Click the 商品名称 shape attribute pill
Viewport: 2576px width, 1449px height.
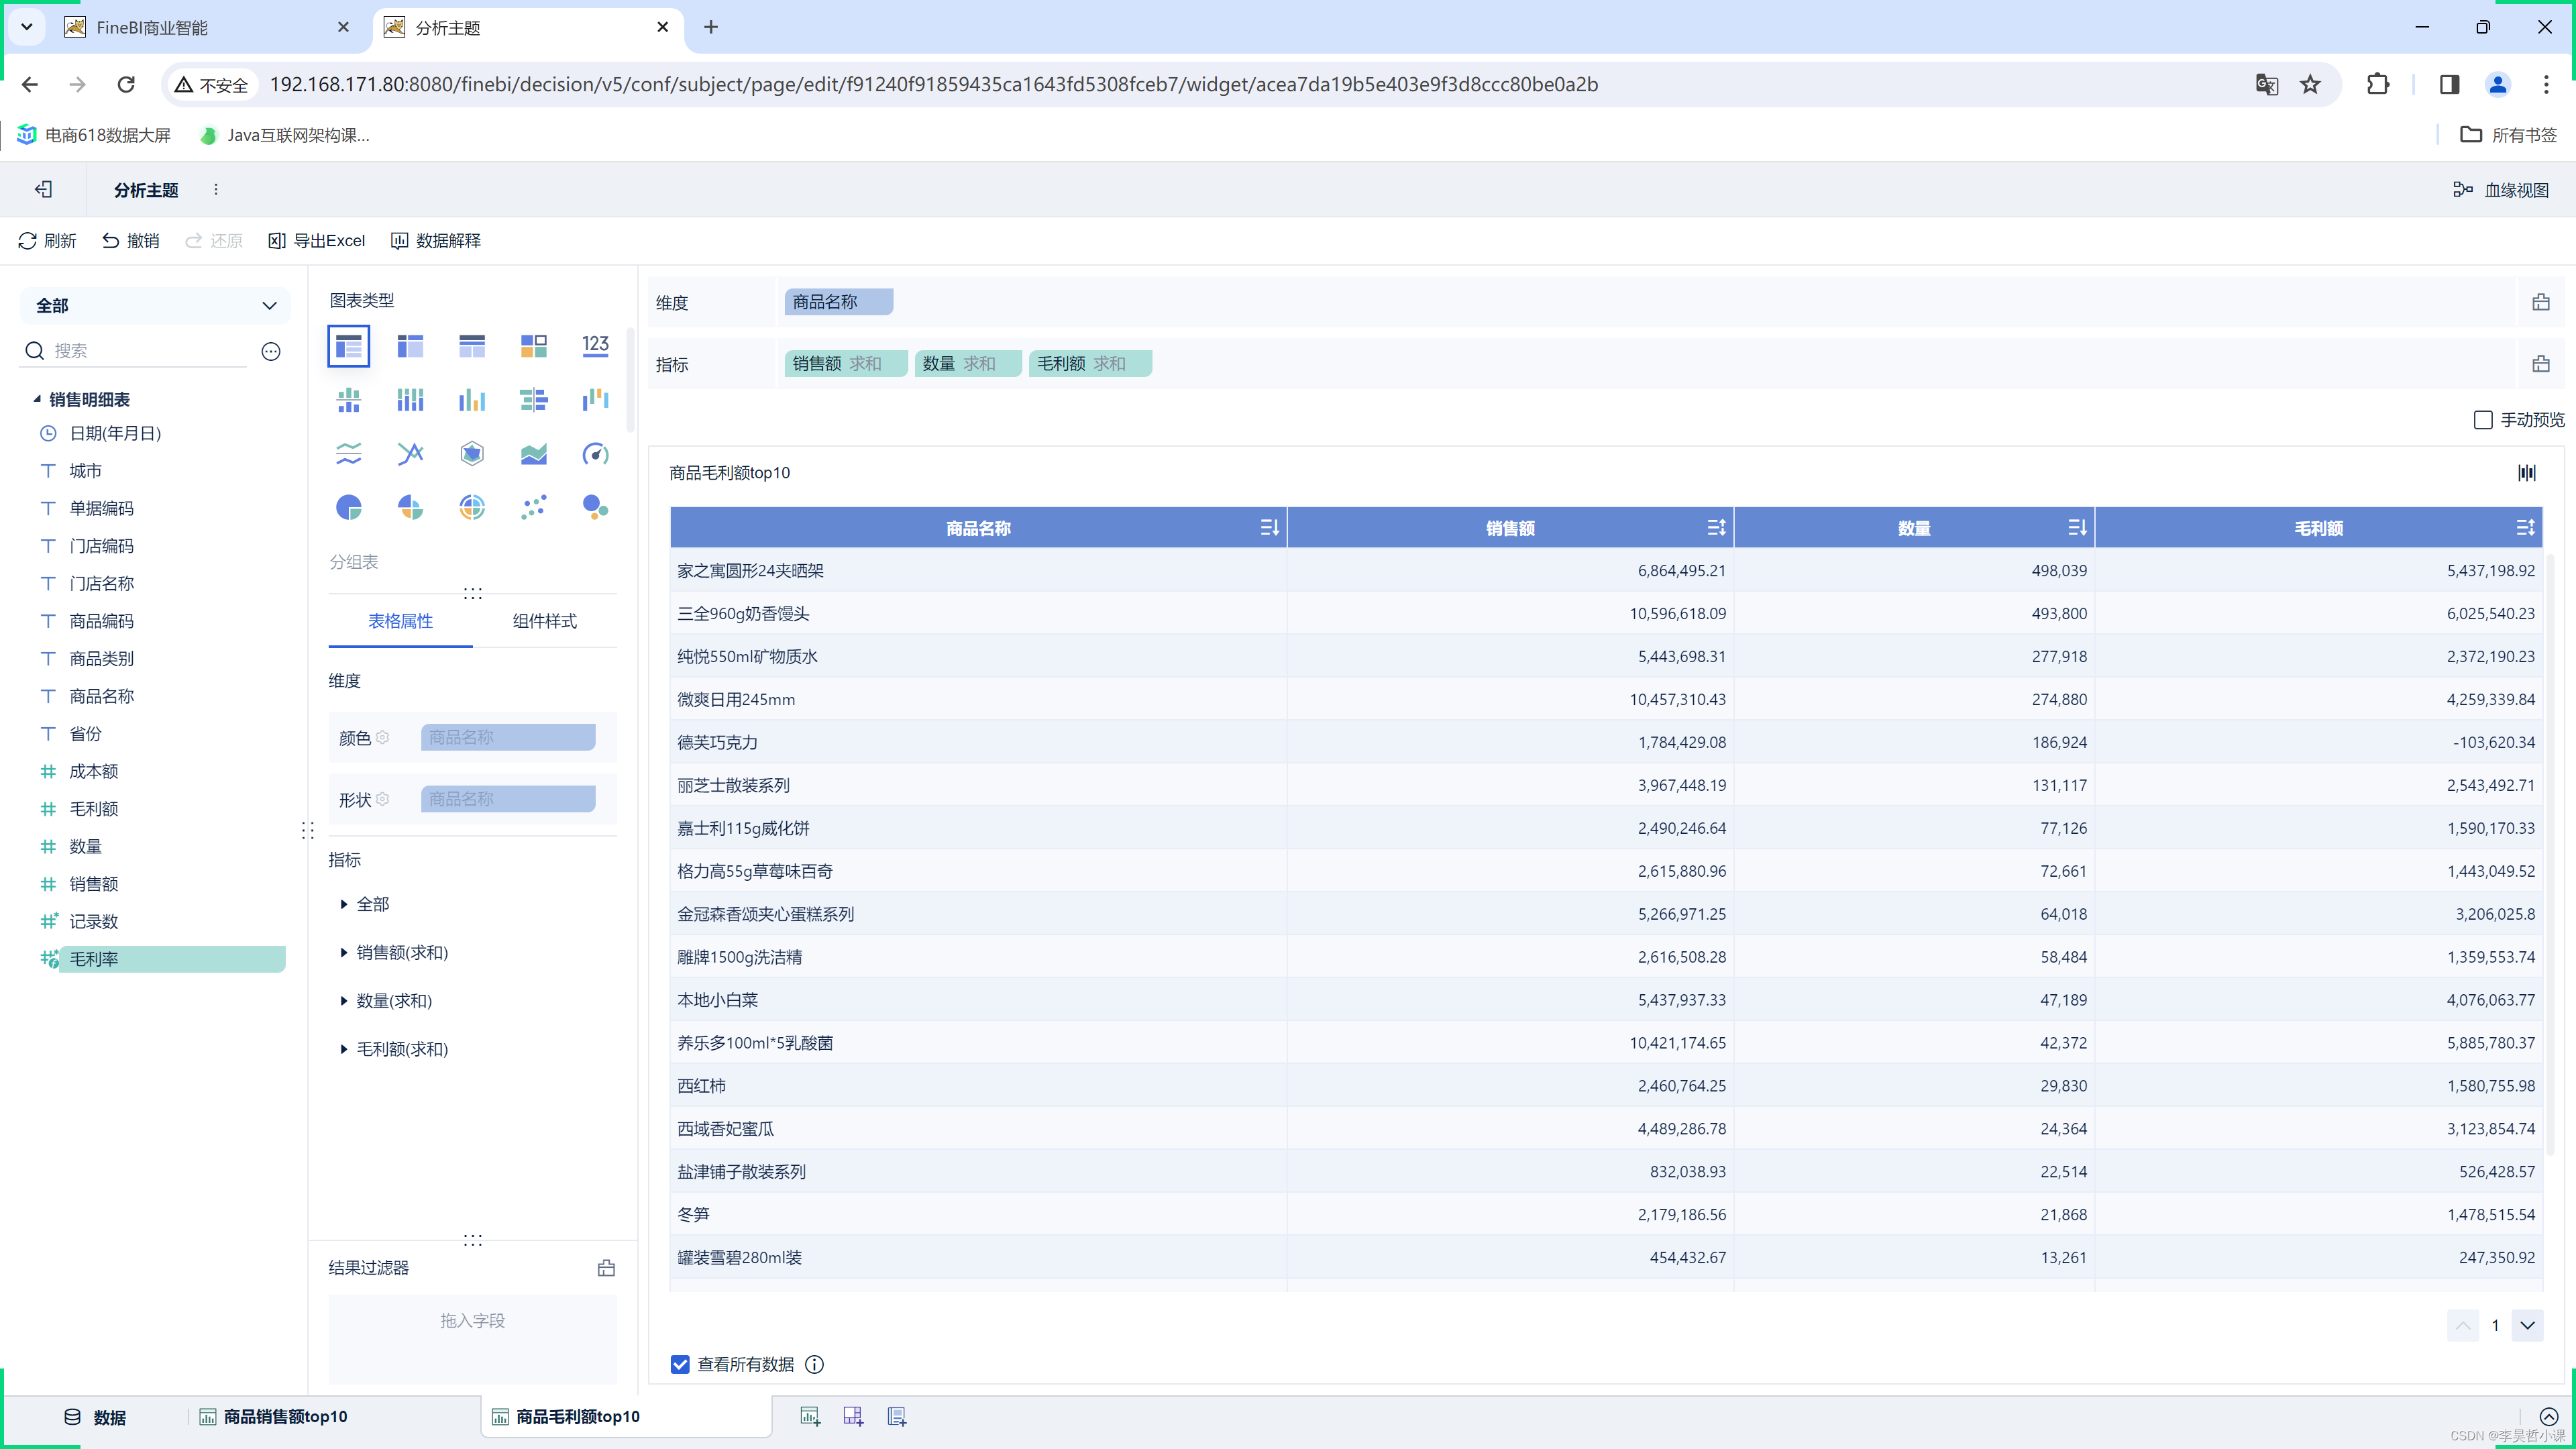point(508,799)
